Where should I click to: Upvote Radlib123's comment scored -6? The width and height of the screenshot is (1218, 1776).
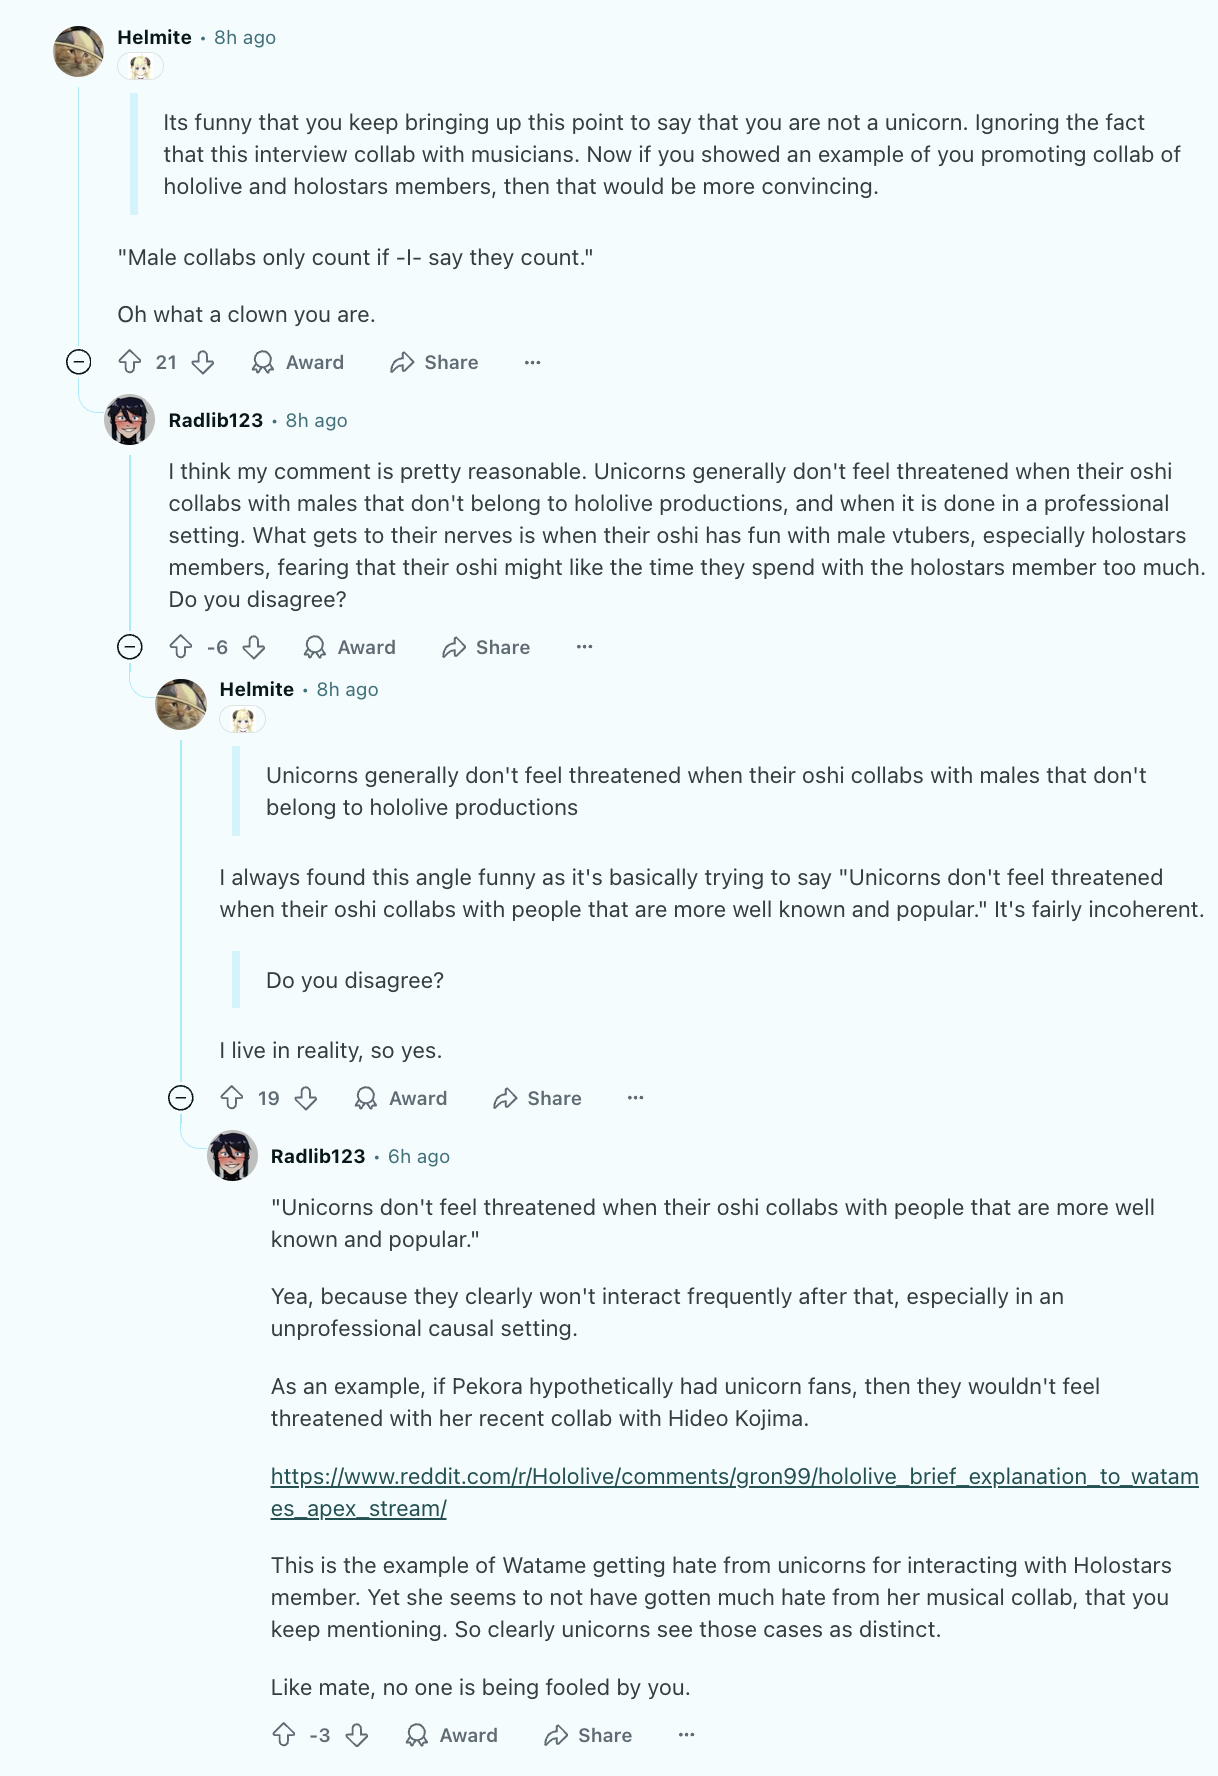click(x=181, y=647)
